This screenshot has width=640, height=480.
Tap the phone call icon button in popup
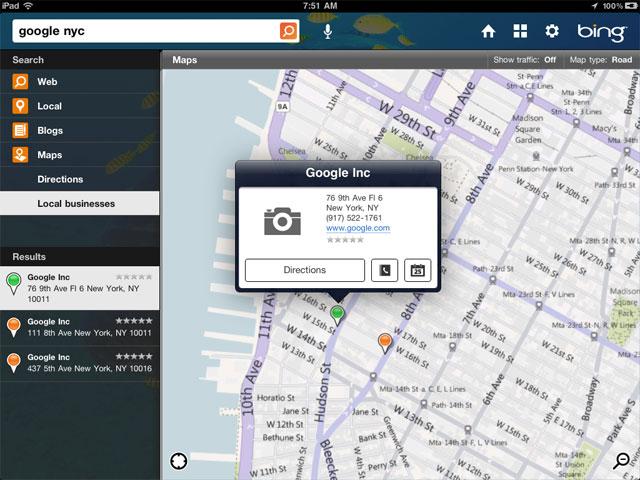[384, 270]
